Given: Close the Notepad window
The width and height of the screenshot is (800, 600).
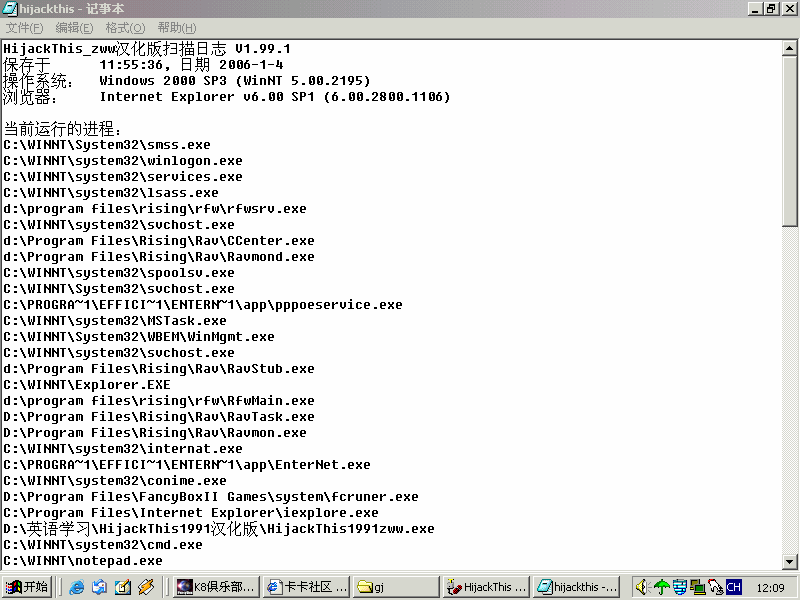Looking at the screenshot, I should tap(788, 9).
